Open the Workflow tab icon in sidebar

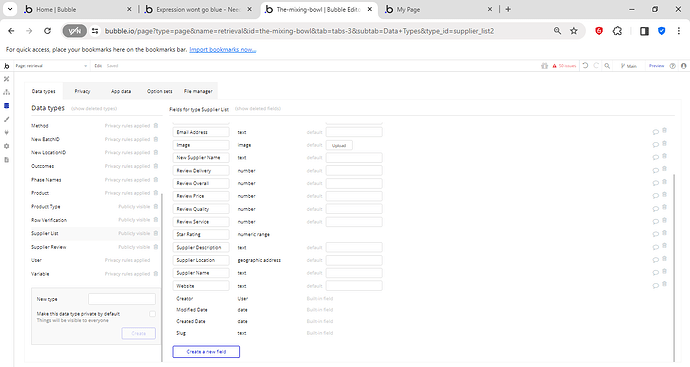tap(6, 92)
